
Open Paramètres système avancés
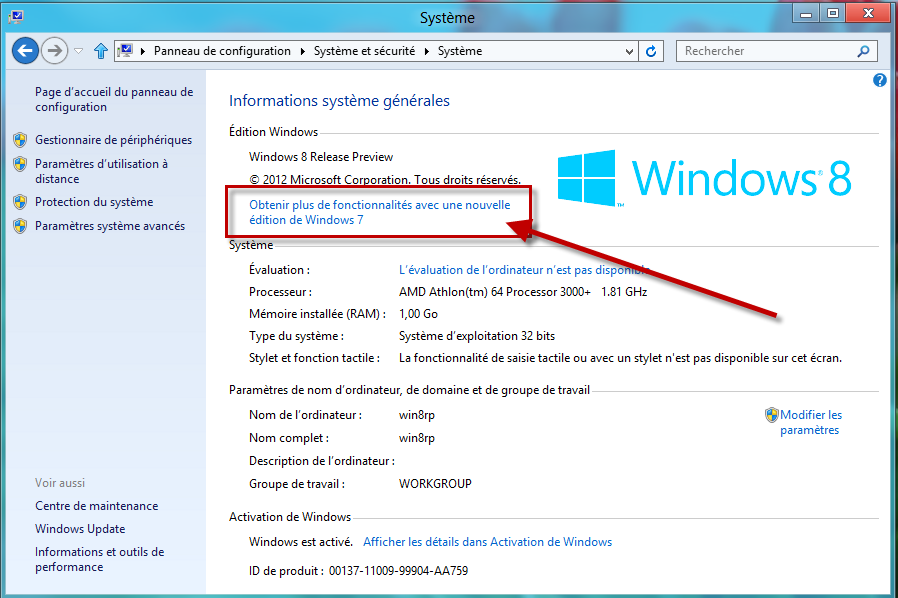(110, 226)
